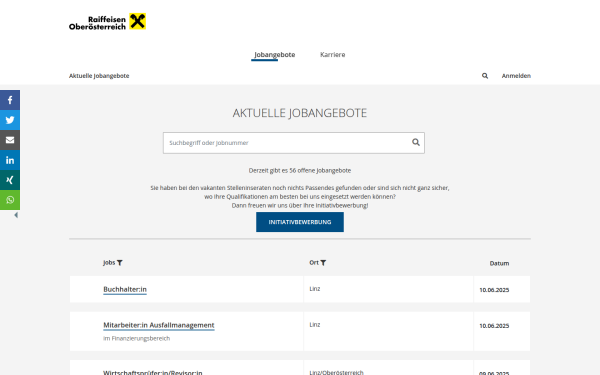
Task: Click 'im Finanzierungsbereich' subtitle text
Action: 137,338
